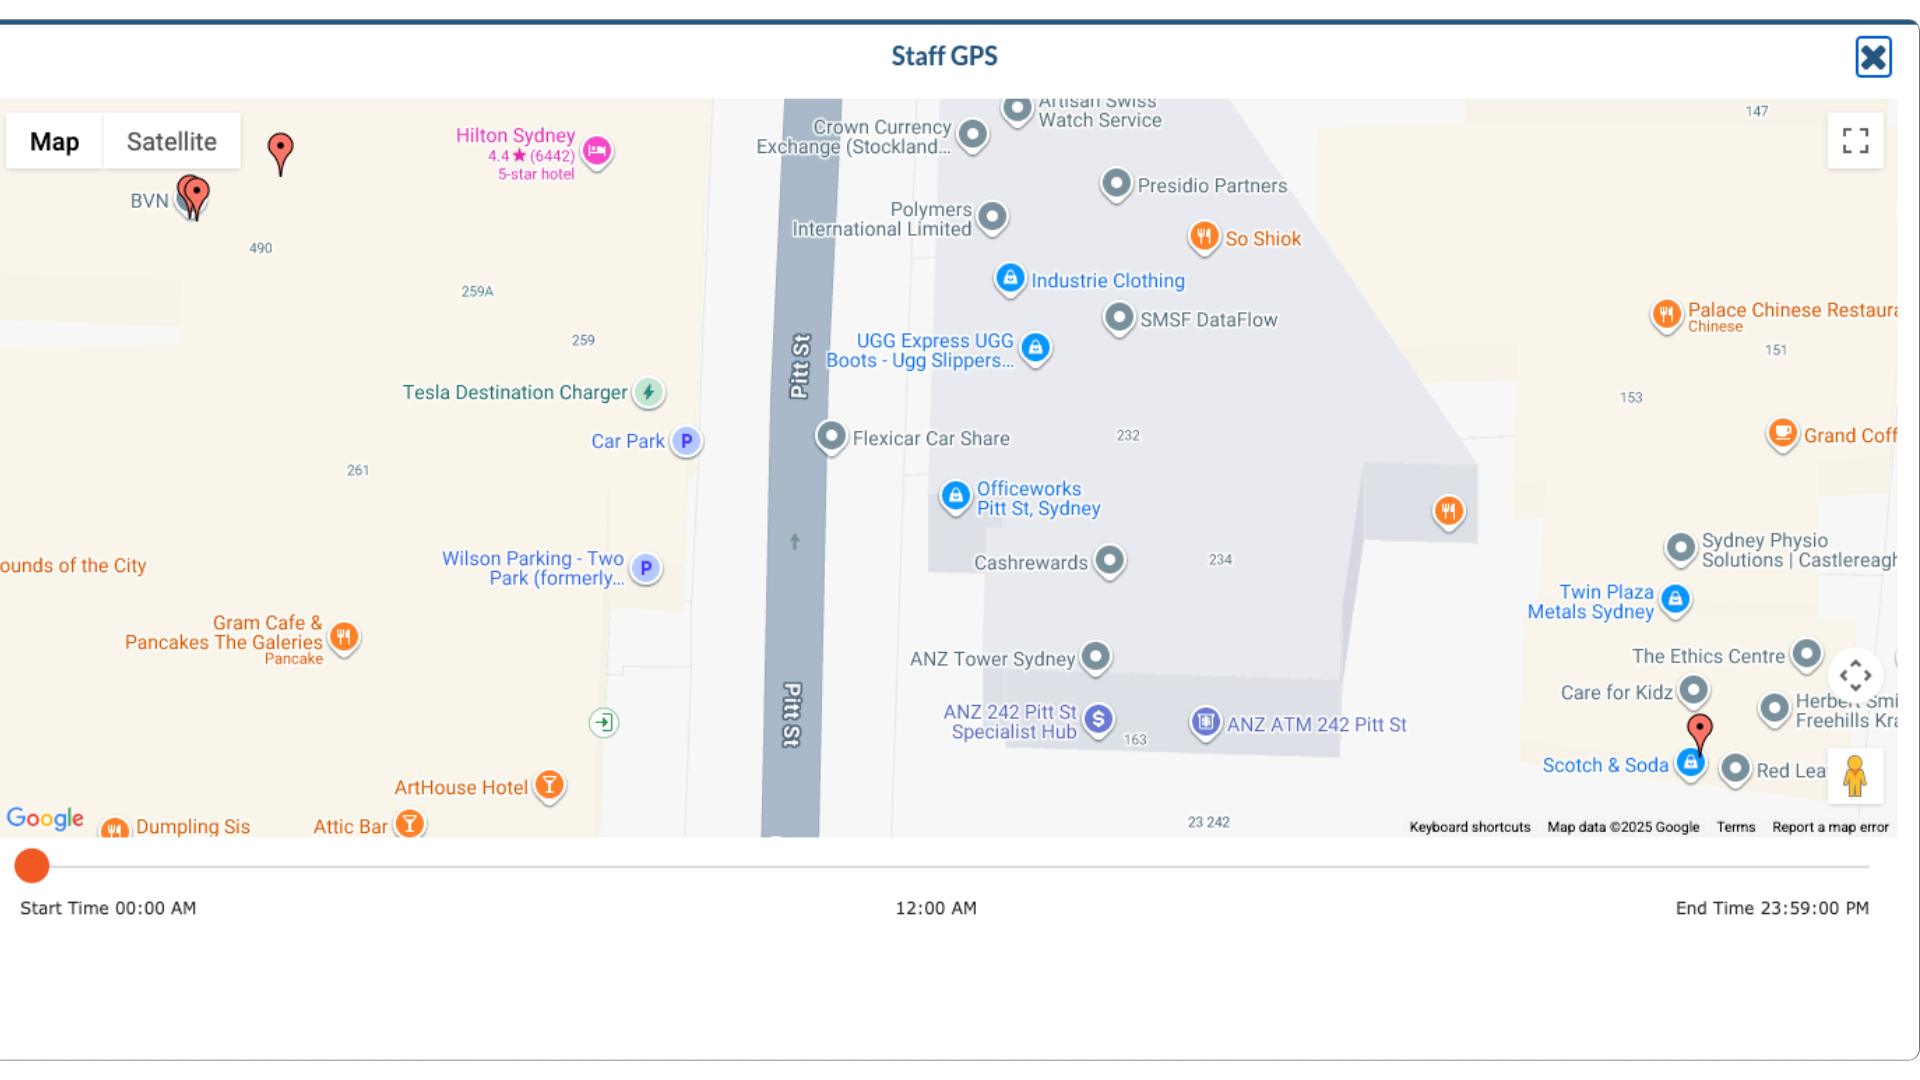
Task: Click Report a map error link
Action: (x=1830, y=827)
